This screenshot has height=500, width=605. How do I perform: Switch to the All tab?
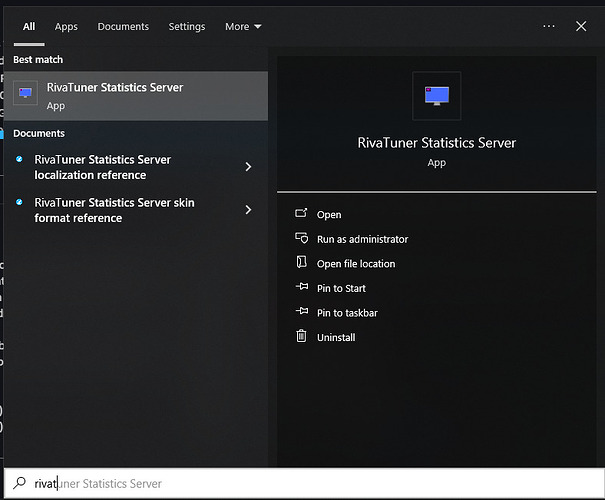(x=29, y=27)
